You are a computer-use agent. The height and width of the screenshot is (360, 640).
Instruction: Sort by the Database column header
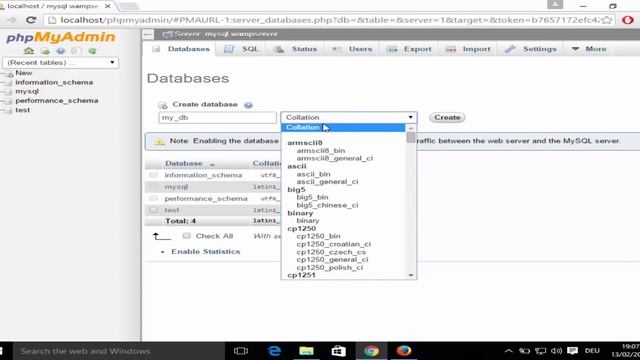tap(184, 163)
